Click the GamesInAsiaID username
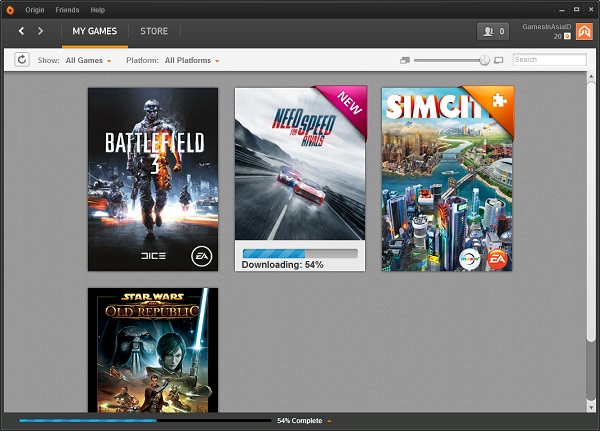600x431 pixels. pyautogui.click(x=547, y=27)
